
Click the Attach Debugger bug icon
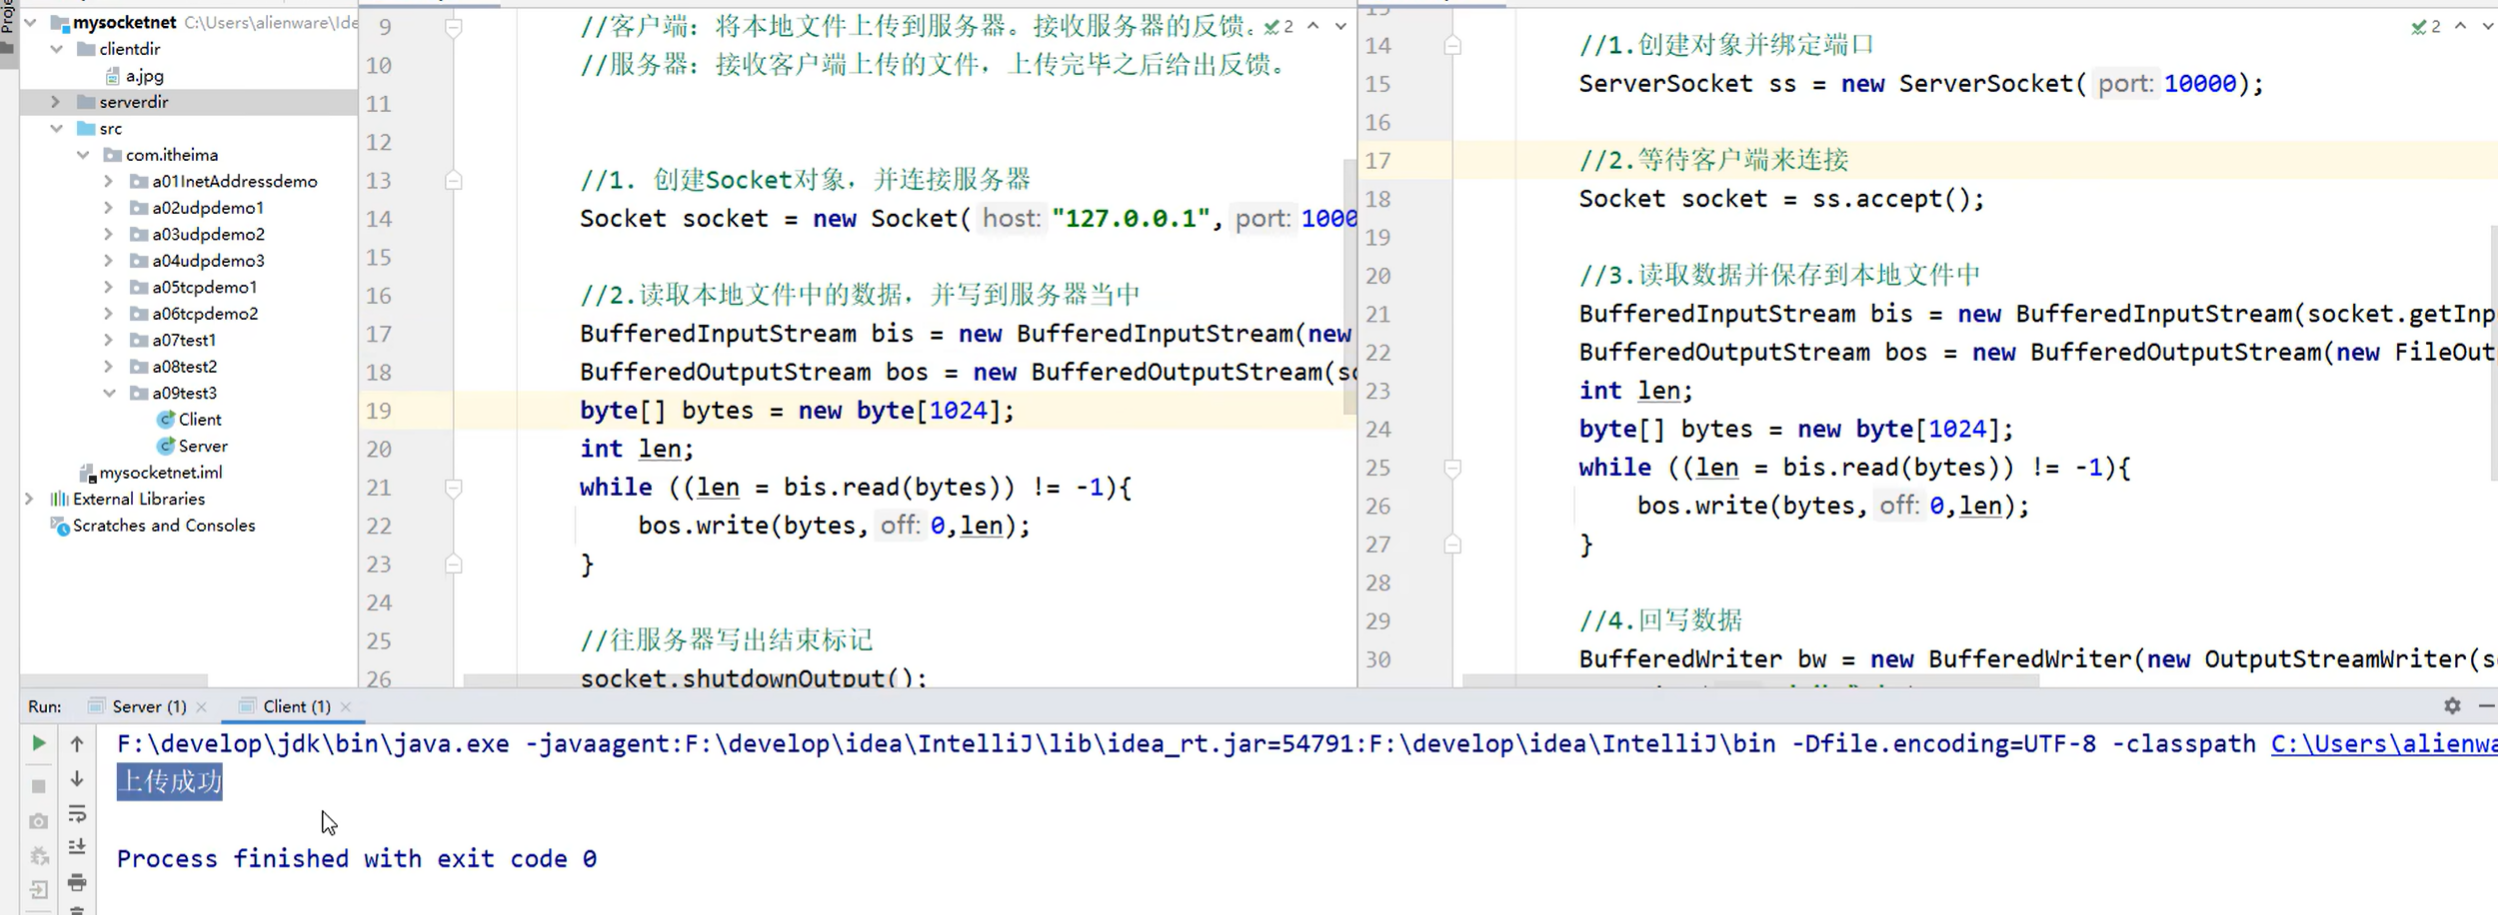(x=38, y=856)
